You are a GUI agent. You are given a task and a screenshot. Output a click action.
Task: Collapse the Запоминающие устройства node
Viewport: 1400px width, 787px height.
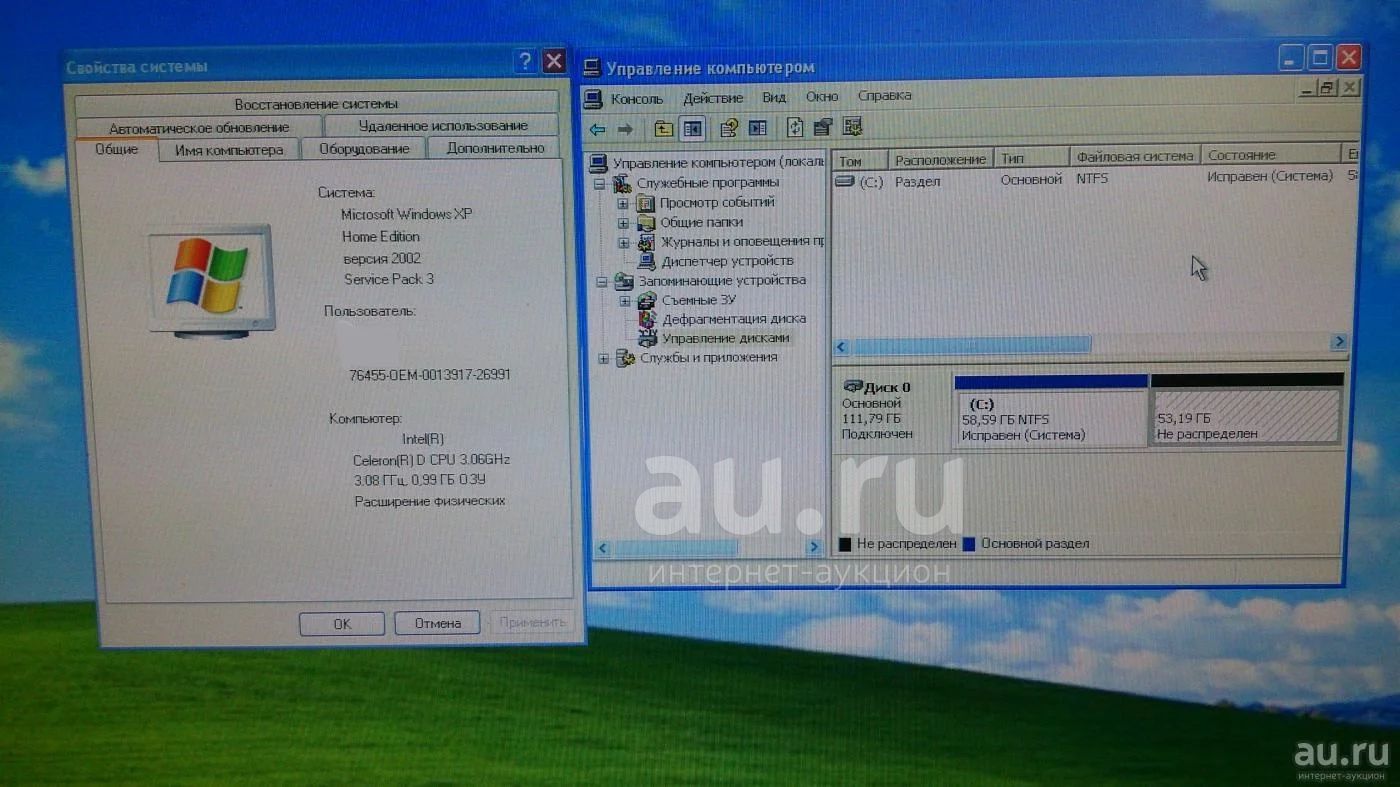pos(601,281)
